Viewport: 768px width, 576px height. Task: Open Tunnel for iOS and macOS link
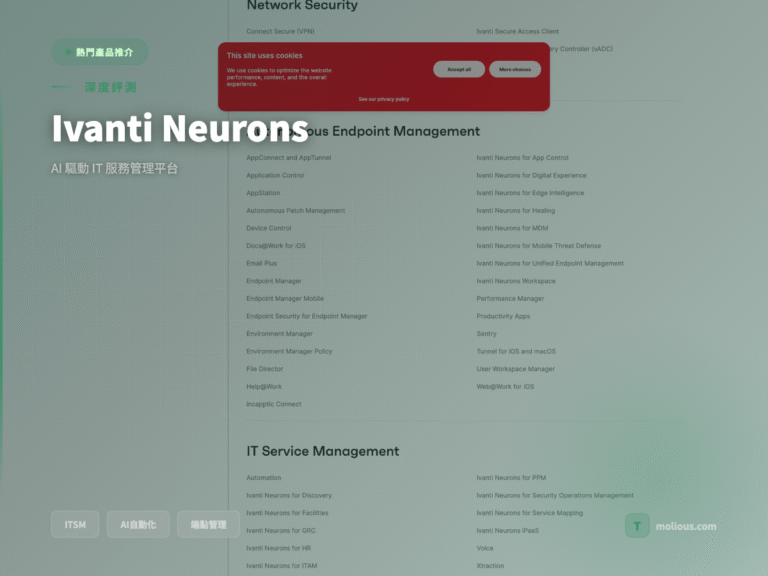[x=516, y=352]
